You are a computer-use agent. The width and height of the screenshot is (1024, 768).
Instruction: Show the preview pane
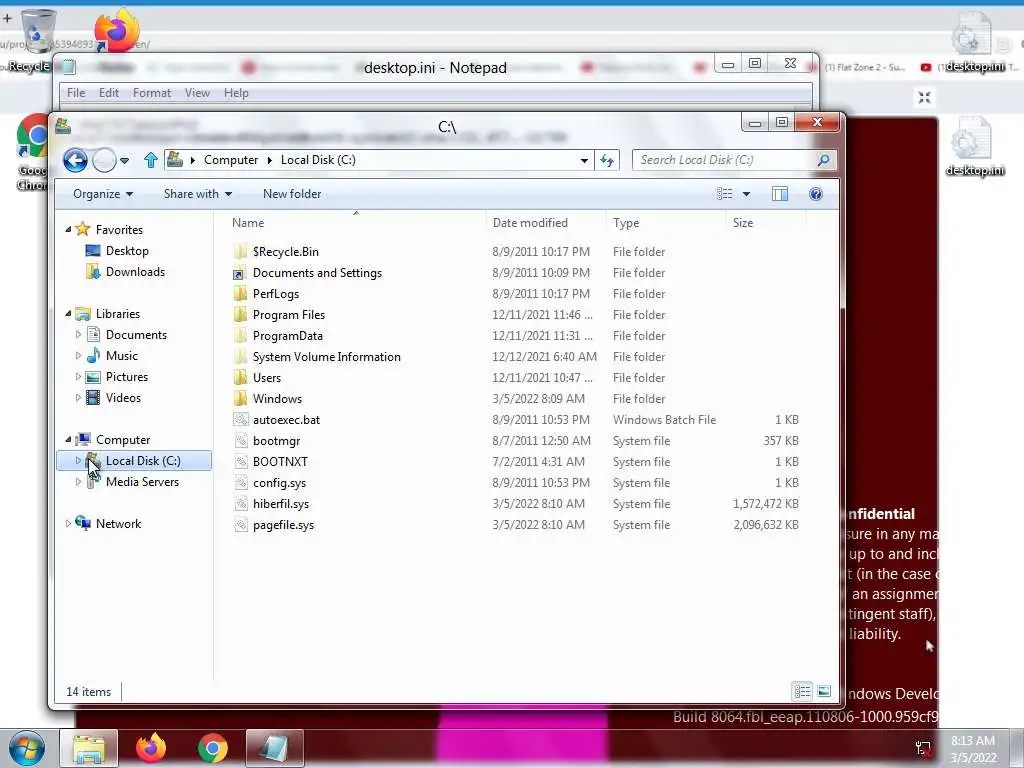(780, 194)
